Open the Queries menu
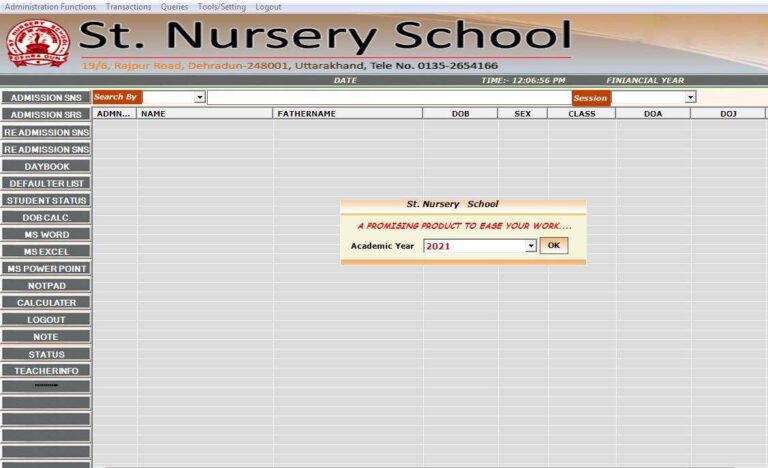768x468 pixels. (174, 7)
